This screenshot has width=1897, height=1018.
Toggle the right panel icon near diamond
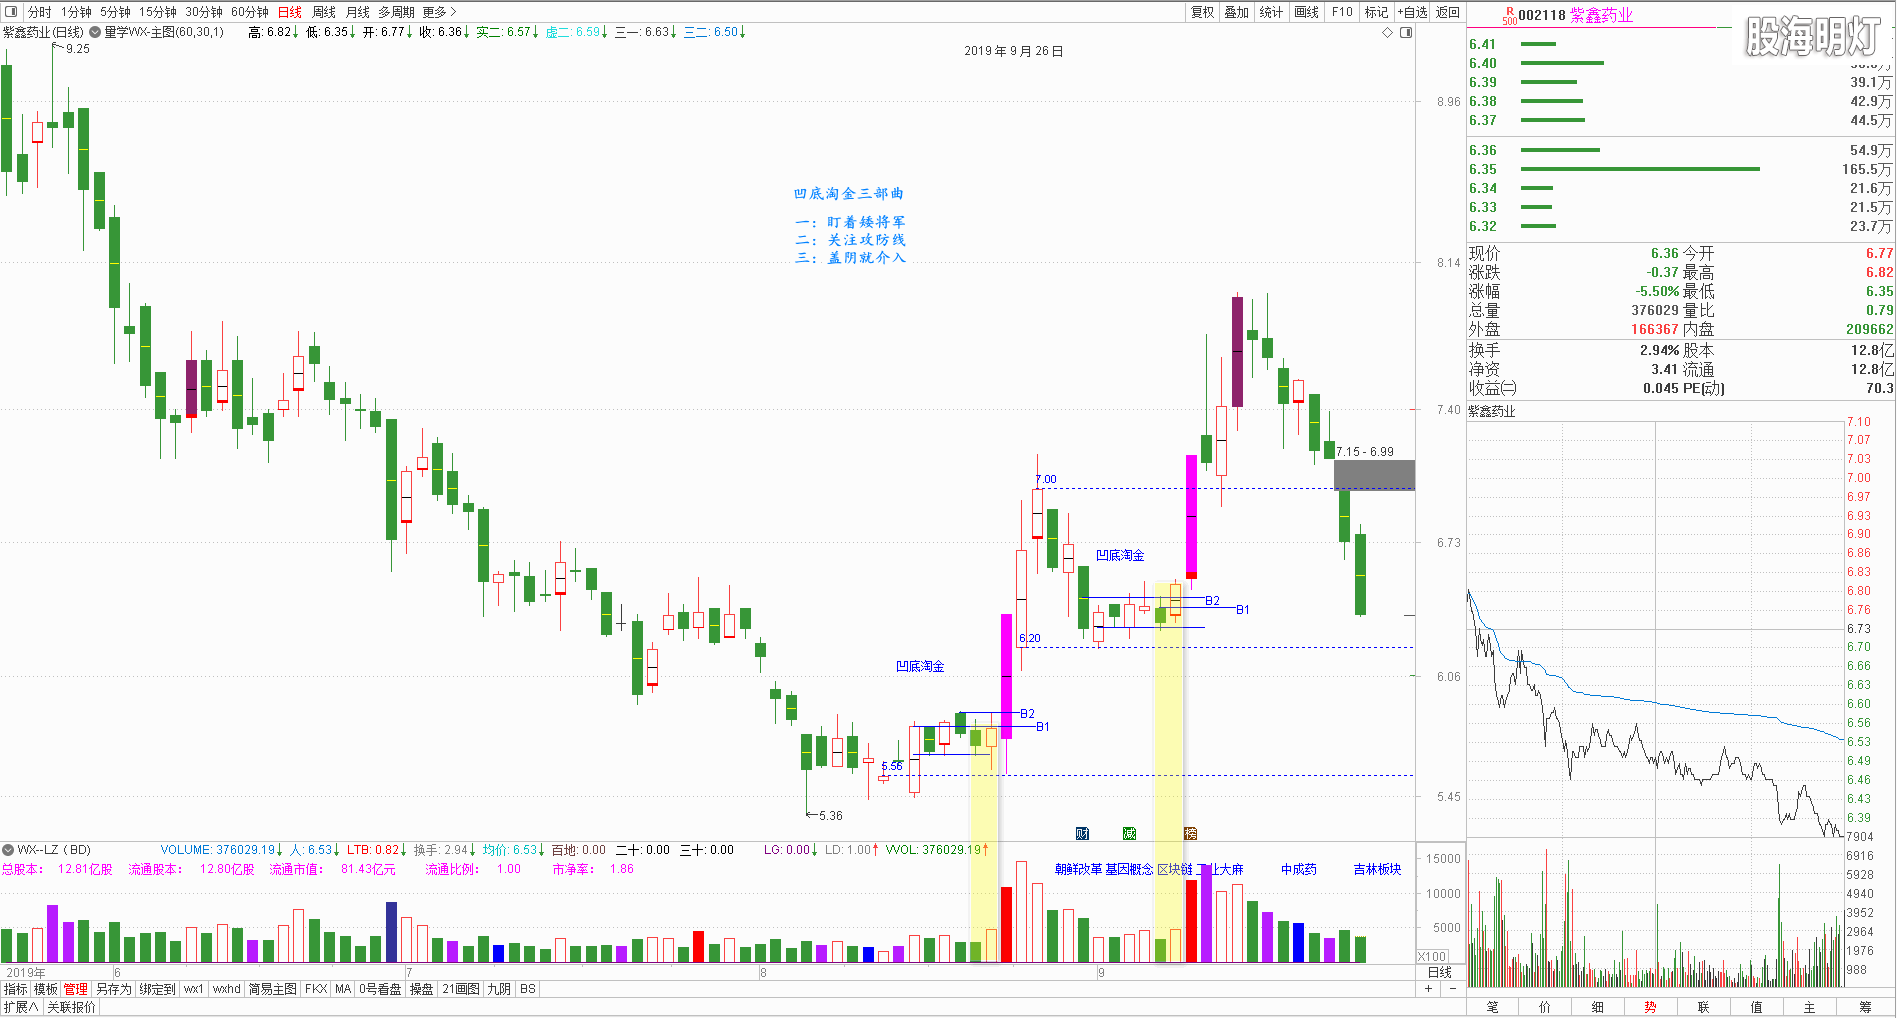[x=1406, y=33]
